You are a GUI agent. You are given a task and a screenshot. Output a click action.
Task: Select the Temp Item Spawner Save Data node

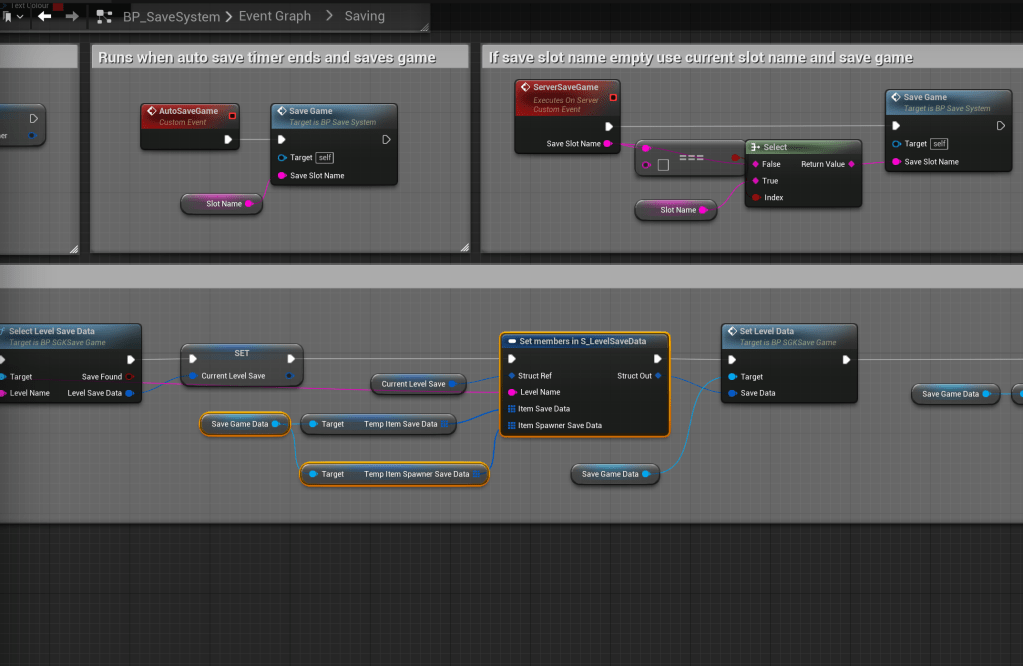click(394, 474)
